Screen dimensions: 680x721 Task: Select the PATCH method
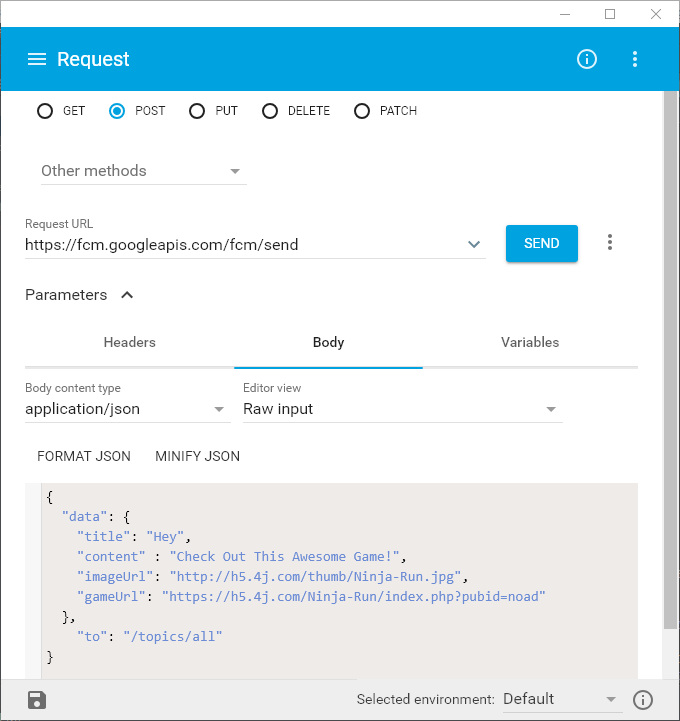[x=362, y=111]
